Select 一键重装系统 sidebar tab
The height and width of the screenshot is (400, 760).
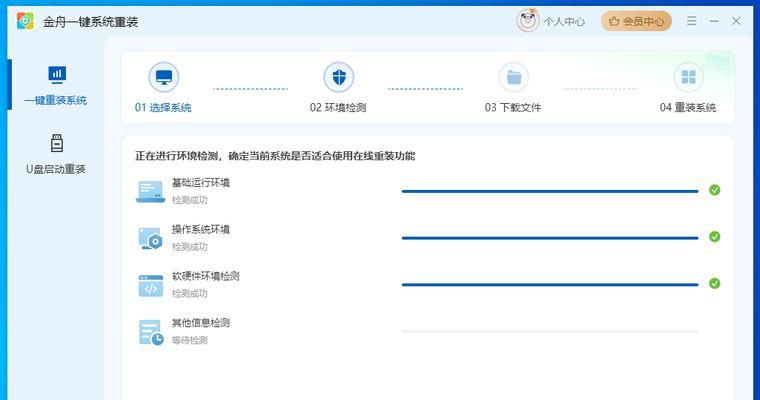(56, 85)
